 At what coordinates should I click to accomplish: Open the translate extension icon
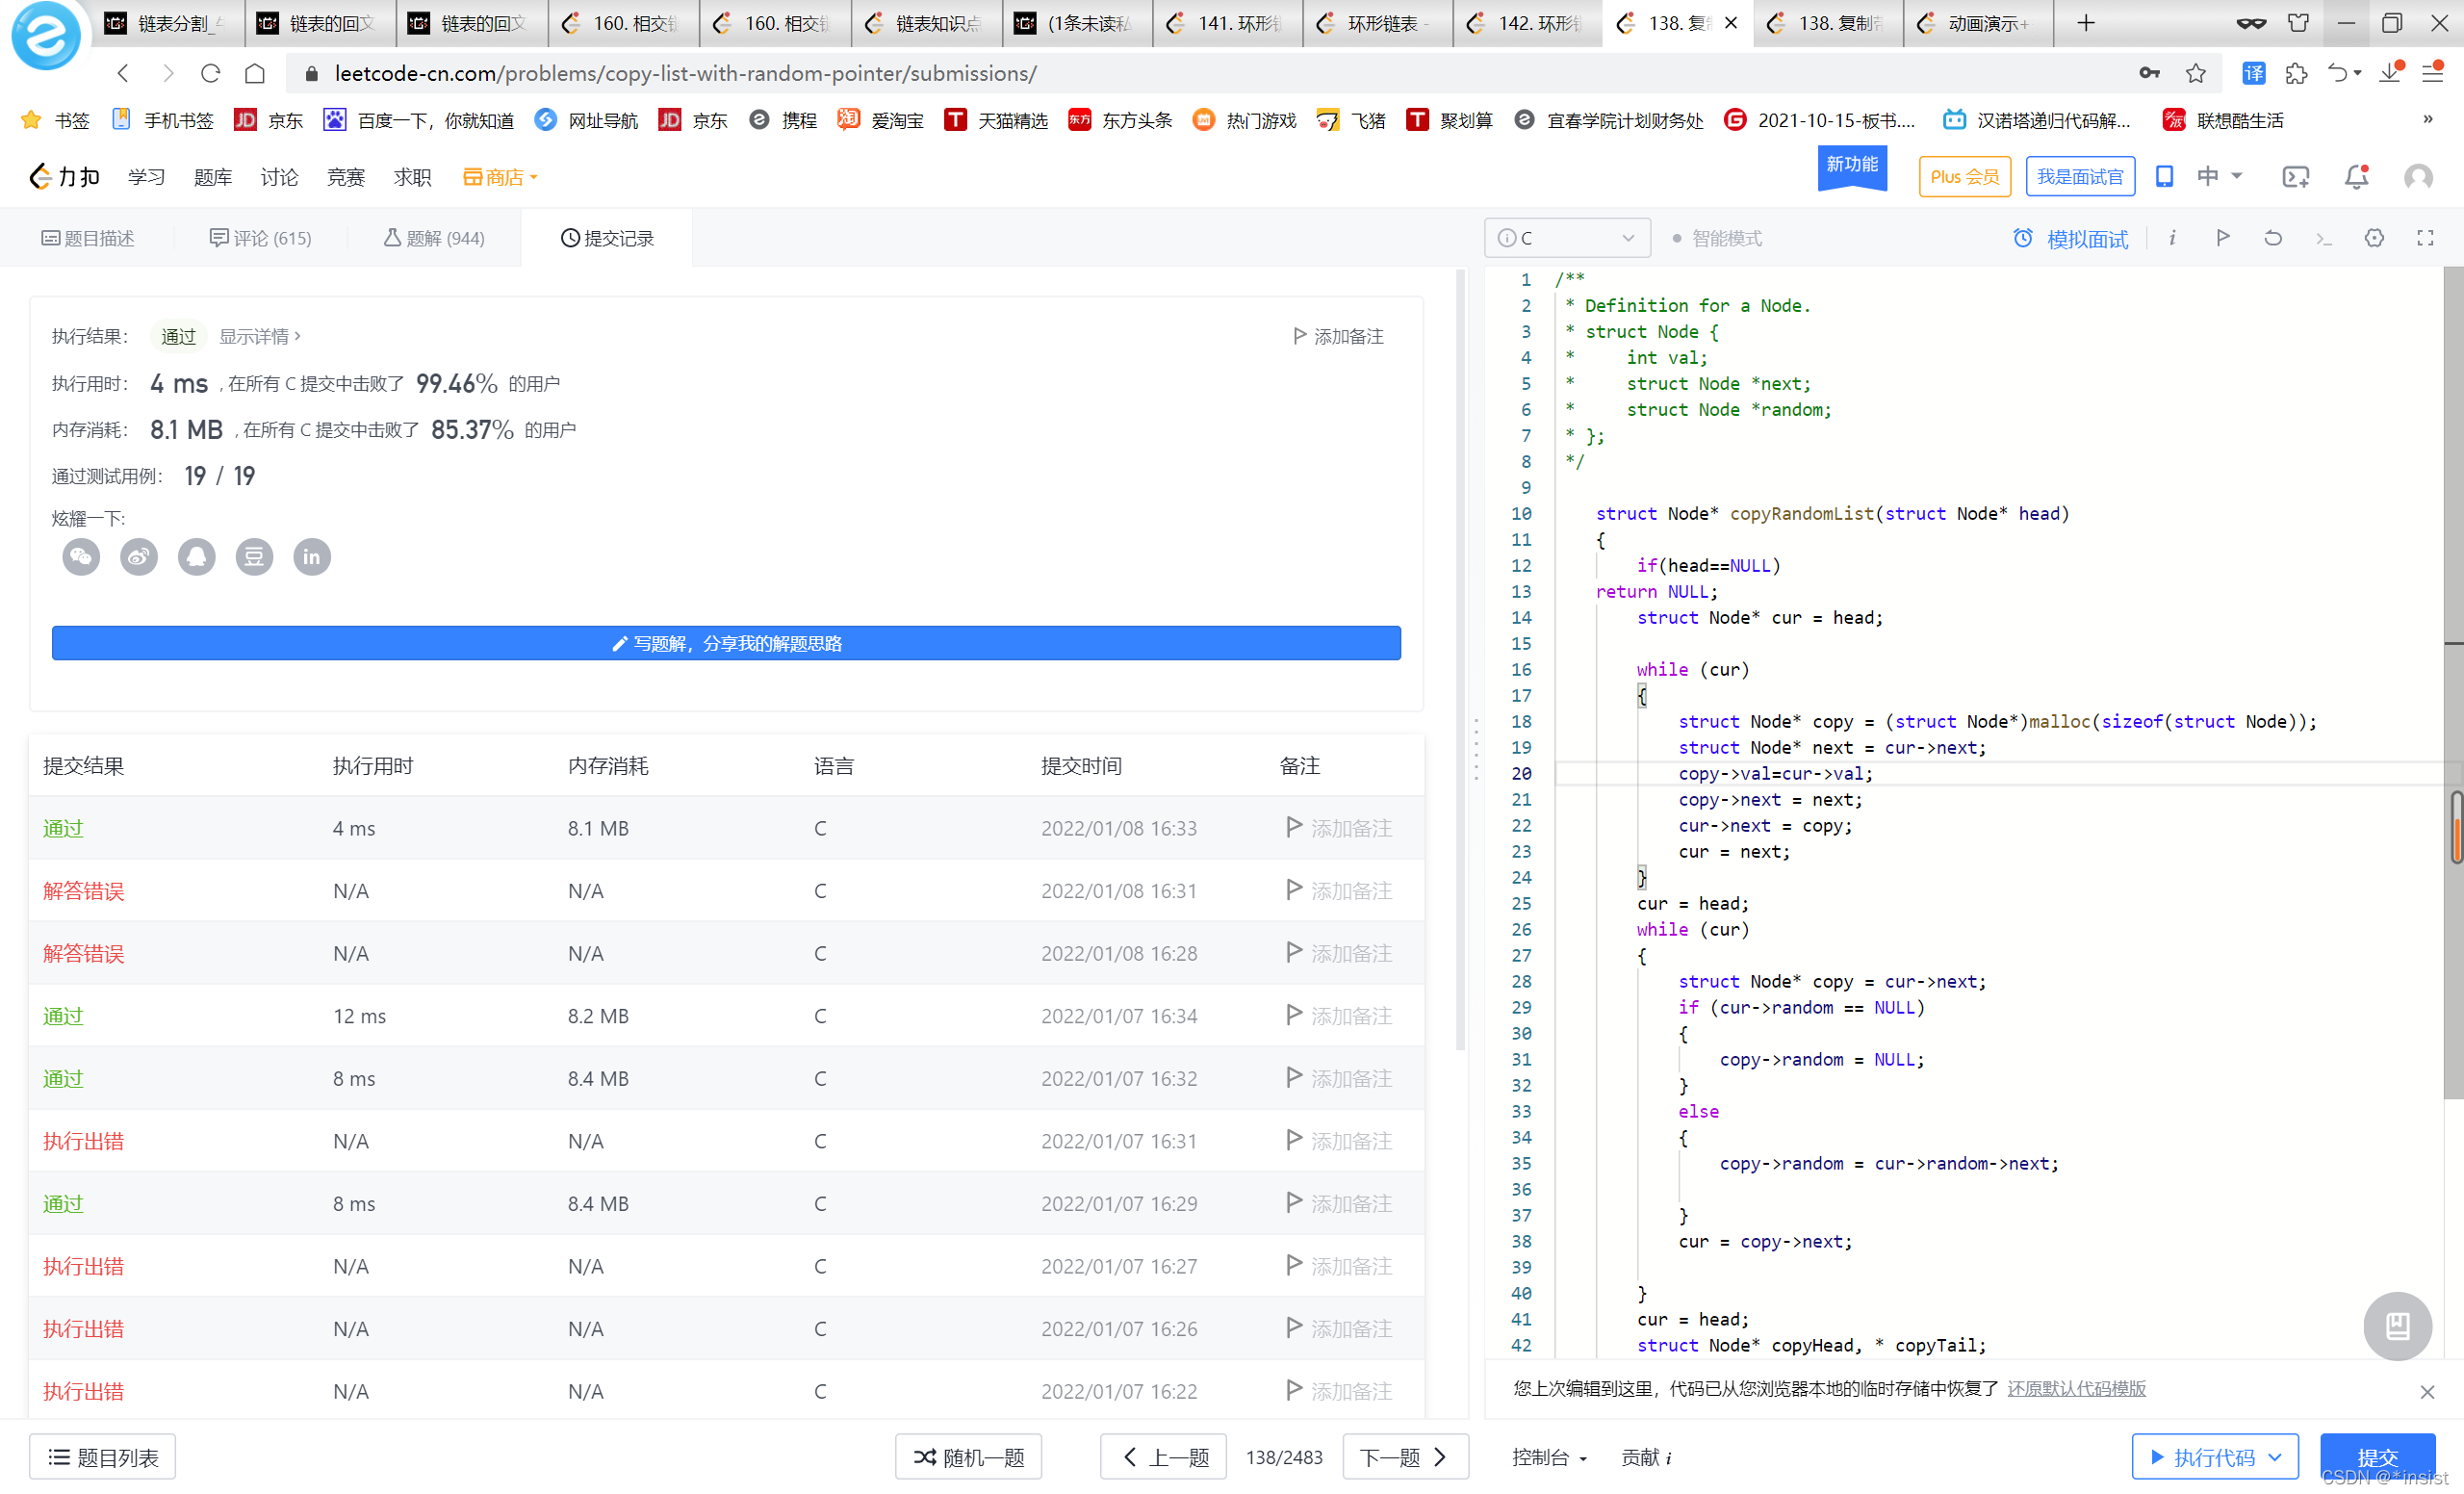tap(2253, 73)
